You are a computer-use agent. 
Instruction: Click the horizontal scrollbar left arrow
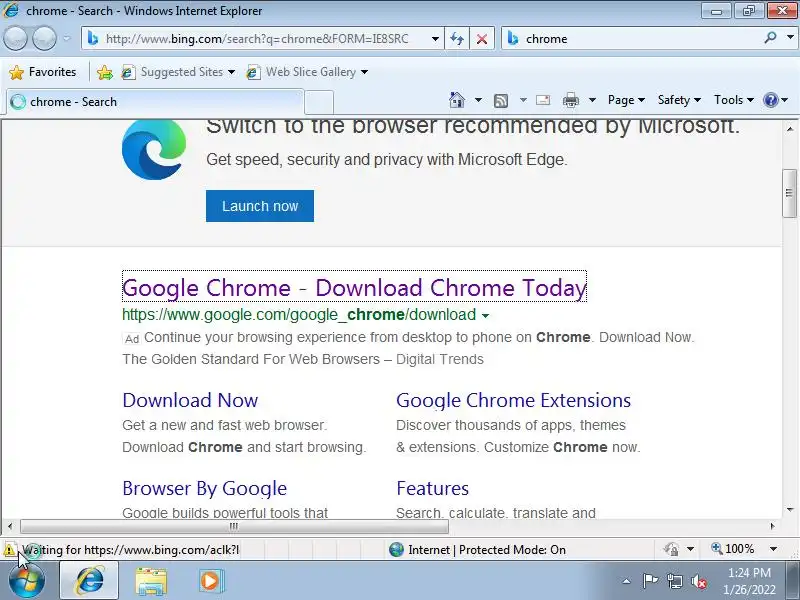10,526
